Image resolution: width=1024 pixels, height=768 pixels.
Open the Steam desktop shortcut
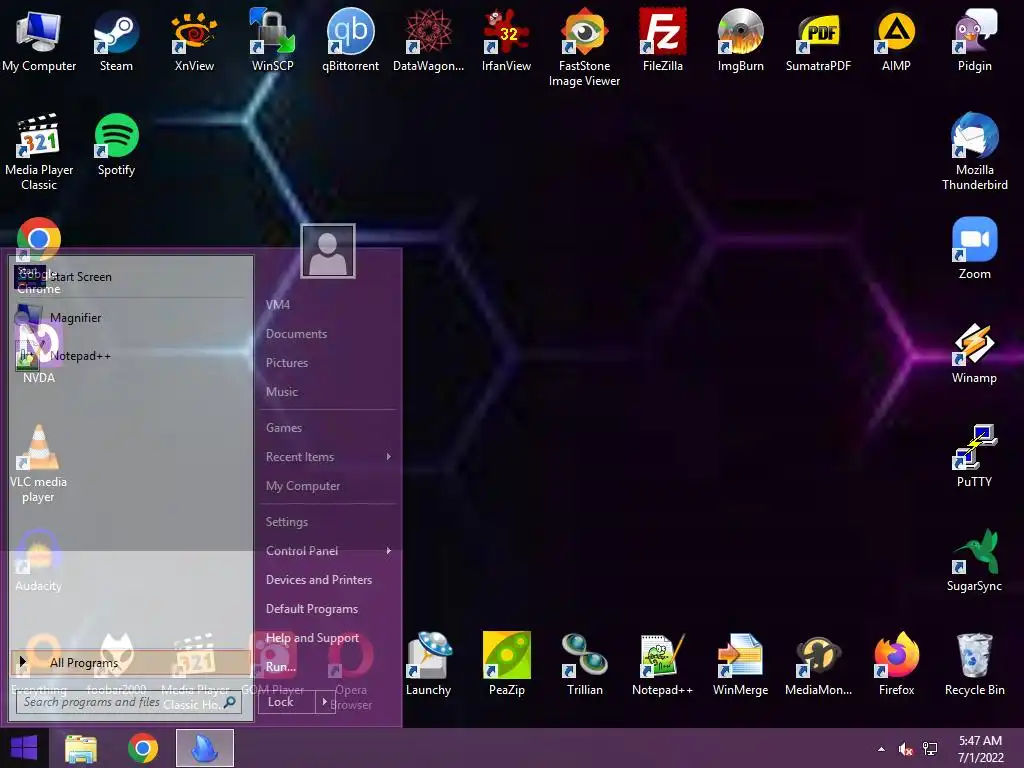(116, 39)
